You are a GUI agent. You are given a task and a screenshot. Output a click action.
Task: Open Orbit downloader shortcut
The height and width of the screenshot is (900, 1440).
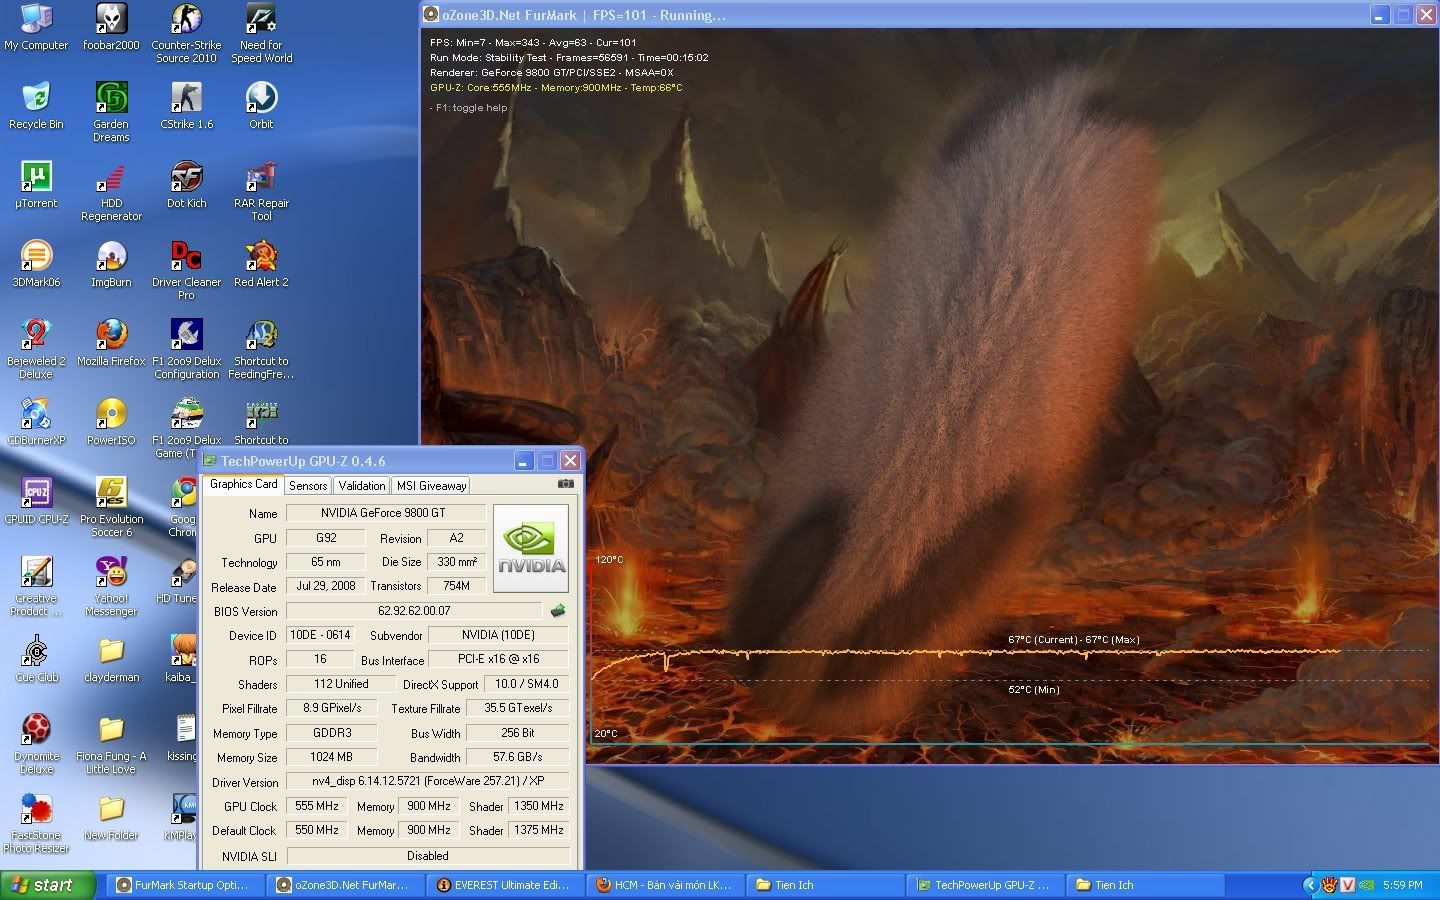261,106
